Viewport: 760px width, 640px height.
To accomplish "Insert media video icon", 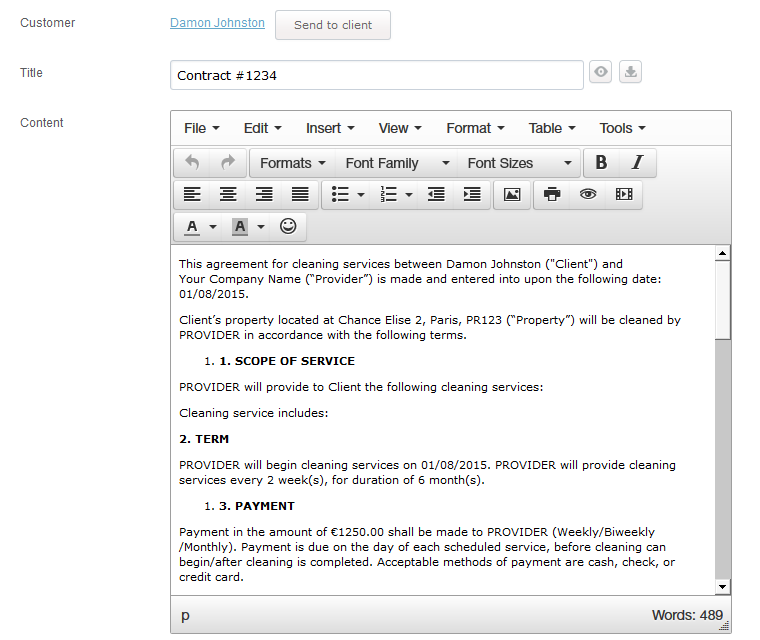I will point(624,194).
